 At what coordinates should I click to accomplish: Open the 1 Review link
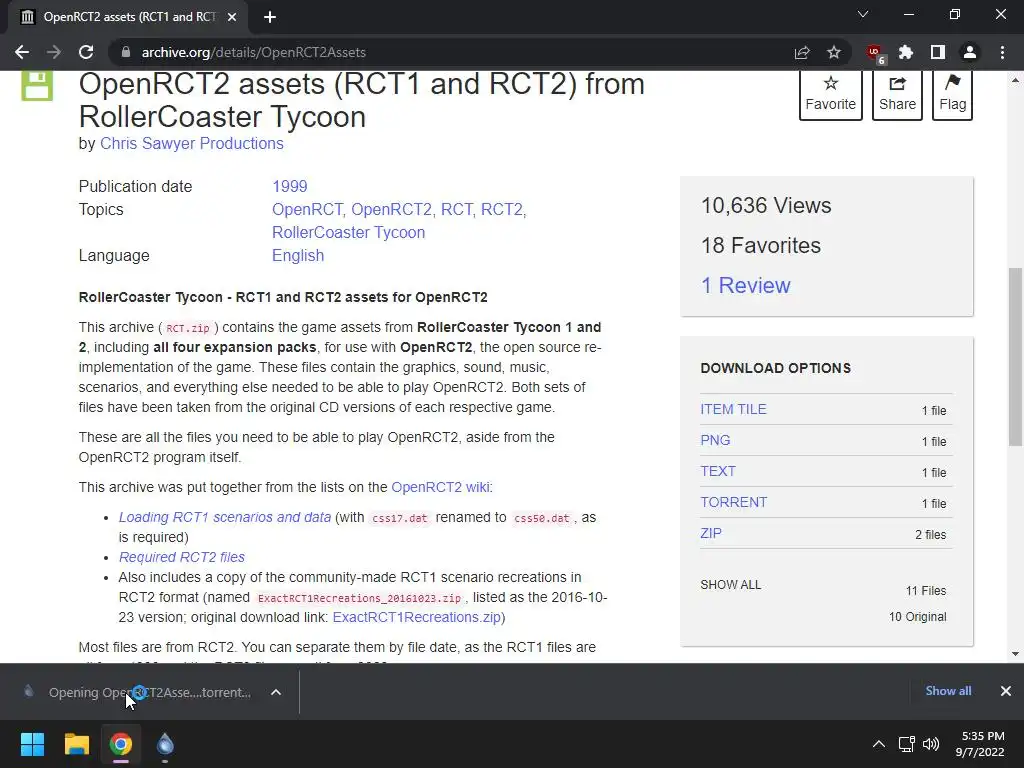point(745,285)
